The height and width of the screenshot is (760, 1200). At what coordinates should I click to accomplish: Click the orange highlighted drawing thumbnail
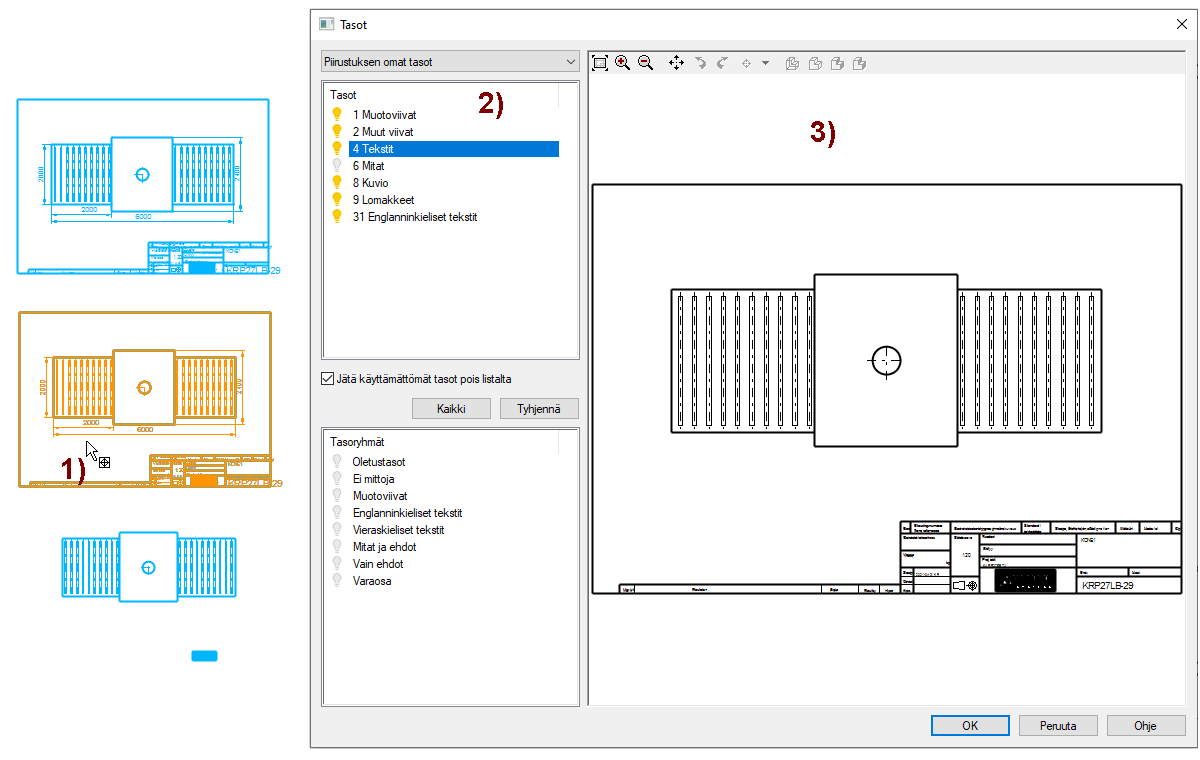145,399
